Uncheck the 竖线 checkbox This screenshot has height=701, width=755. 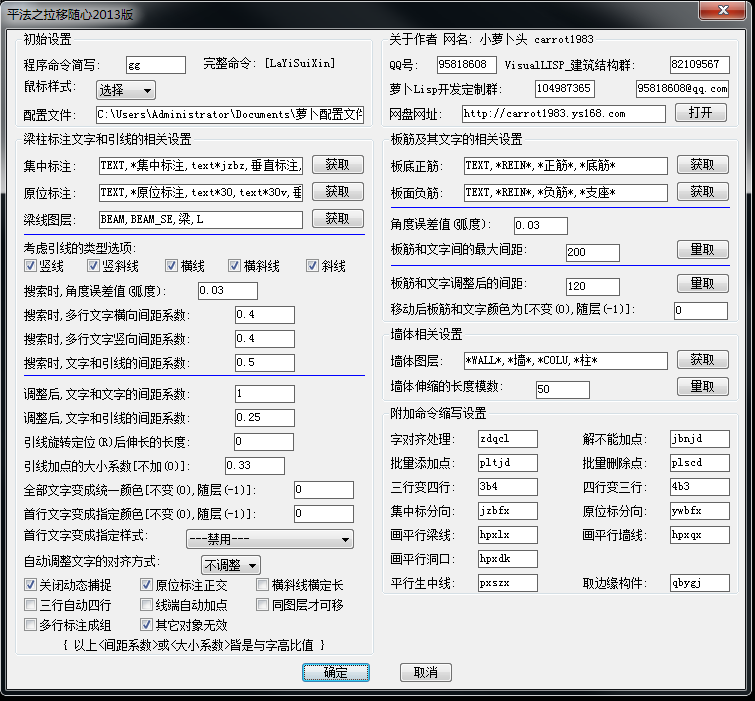[32, 266]
